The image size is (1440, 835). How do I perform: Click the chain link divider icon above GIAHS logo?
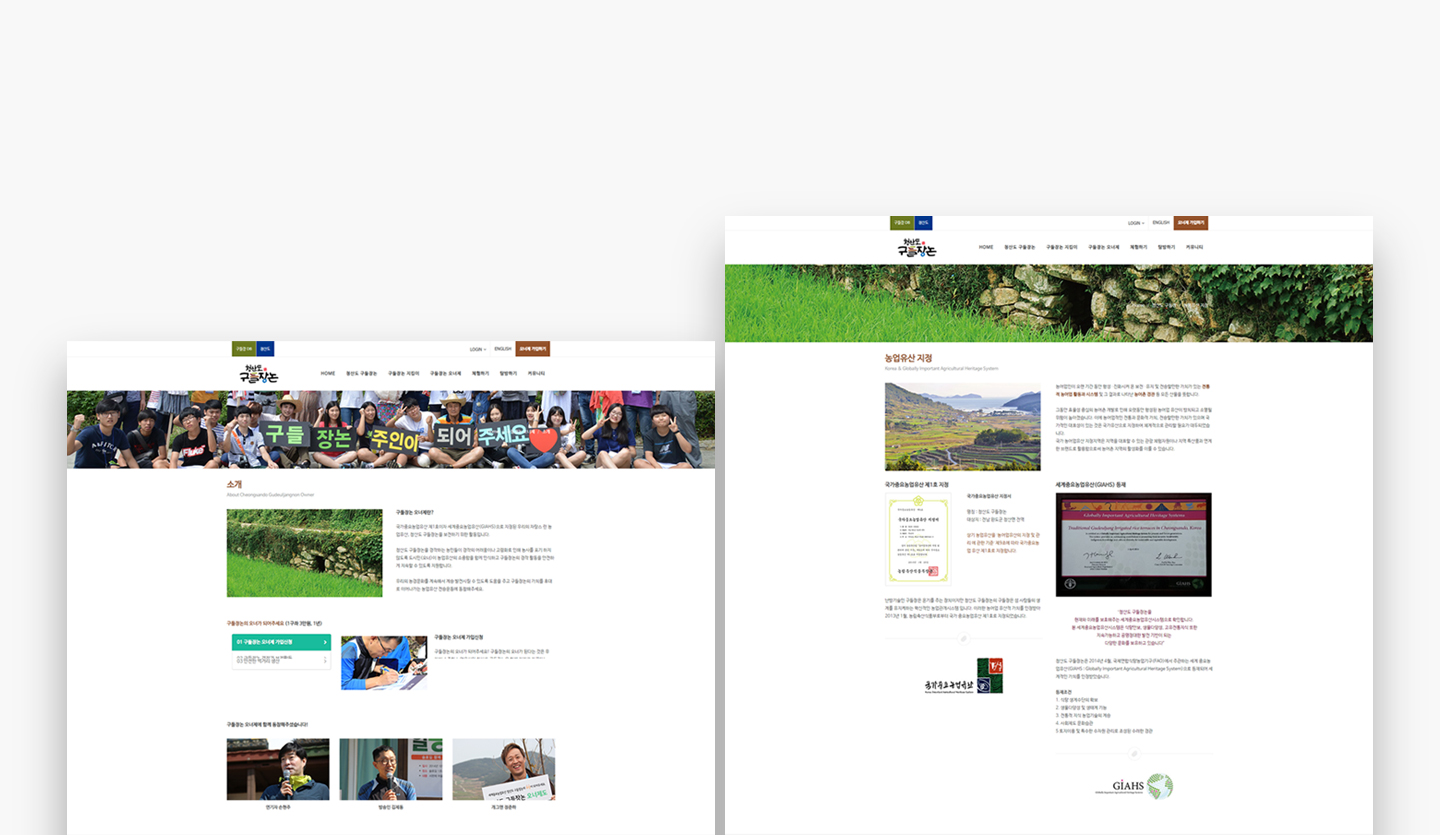[x=1133, y=753]
